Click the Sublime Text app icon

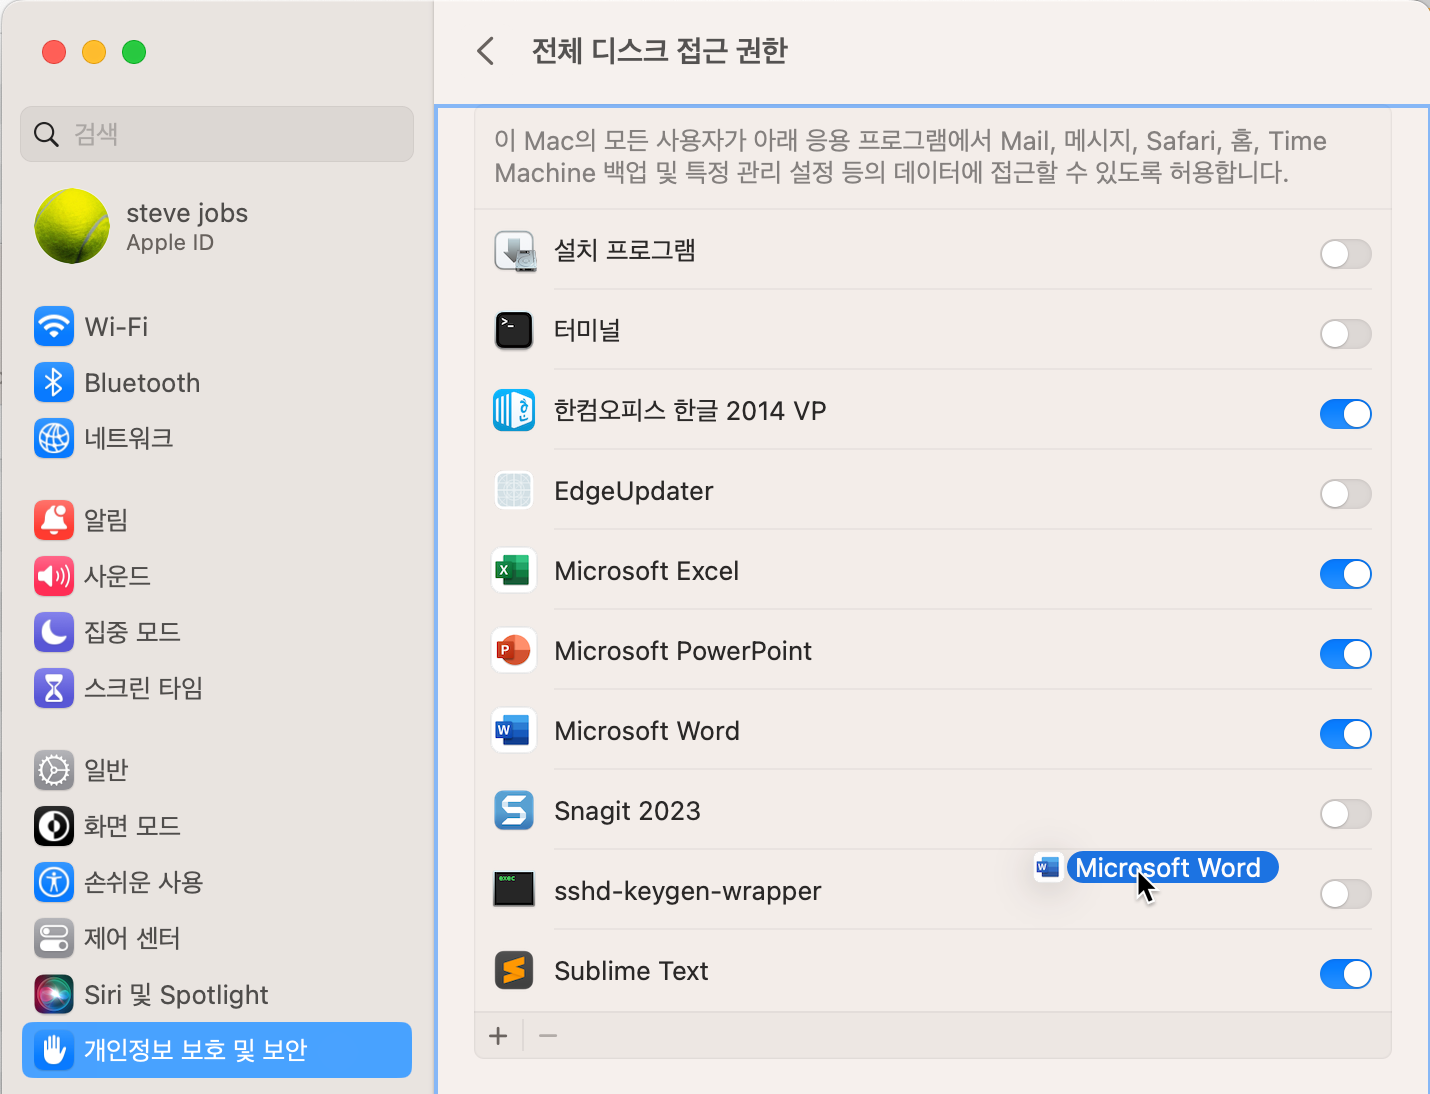point(514,970)
